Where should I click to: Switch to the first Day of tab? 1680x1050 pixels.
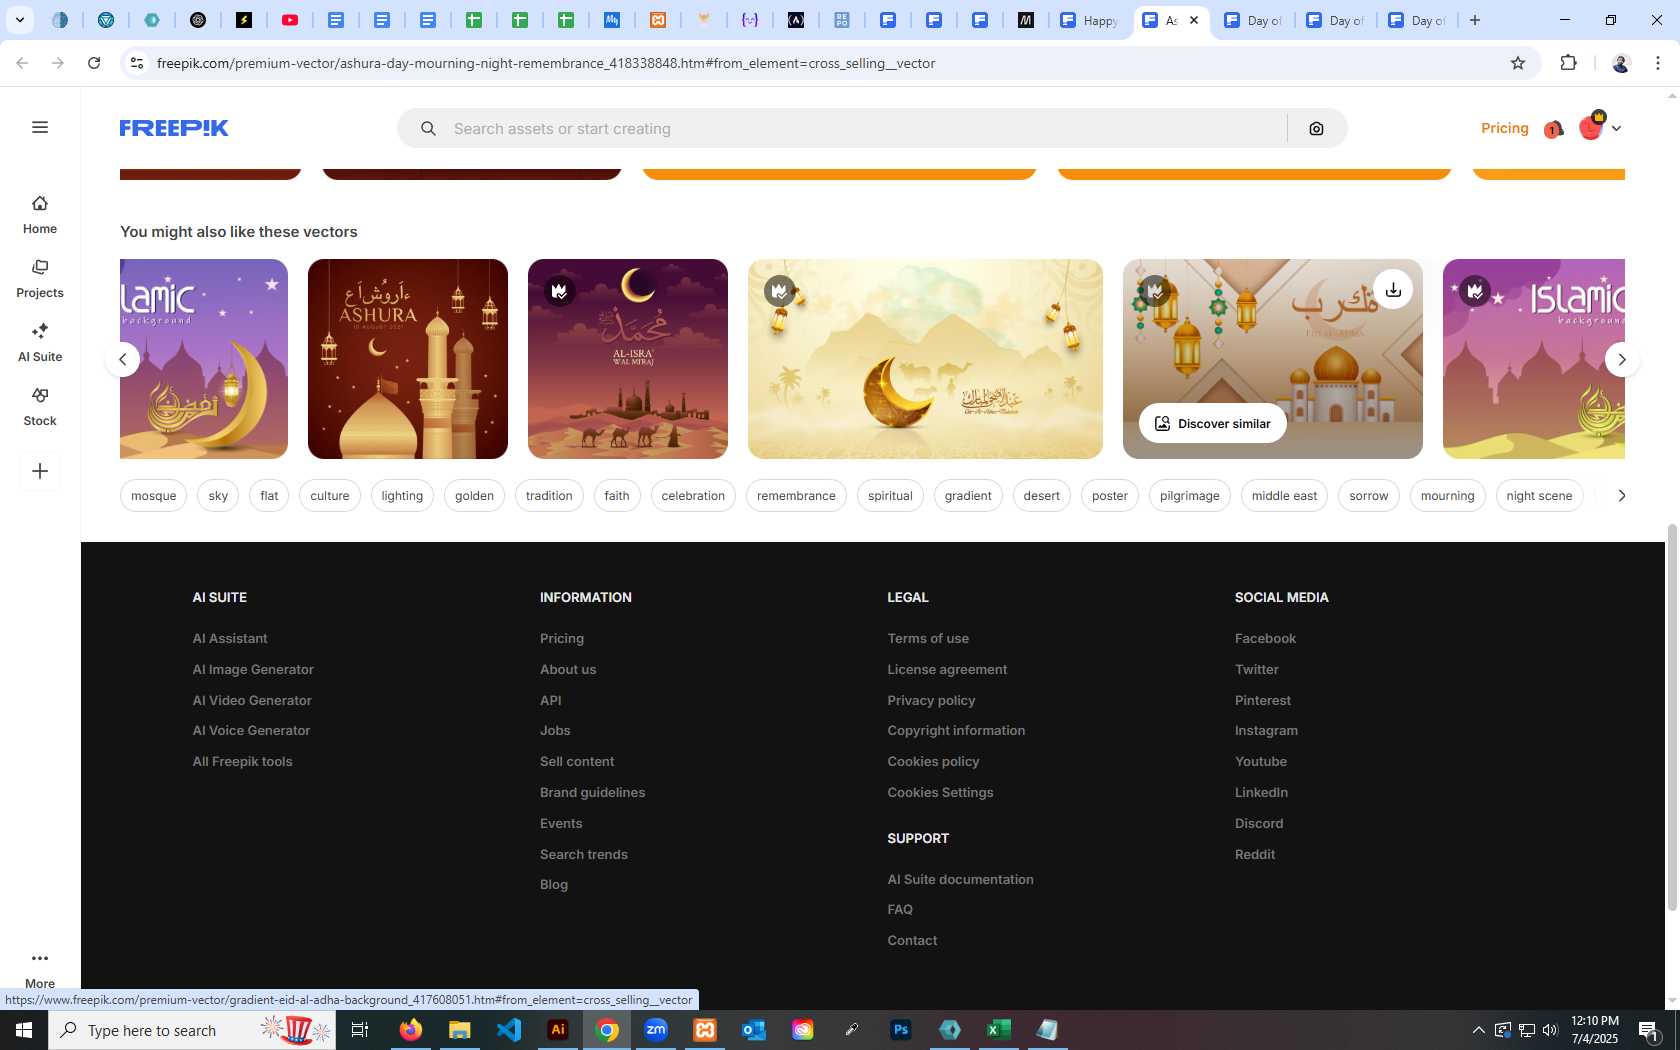point(1254,20)
